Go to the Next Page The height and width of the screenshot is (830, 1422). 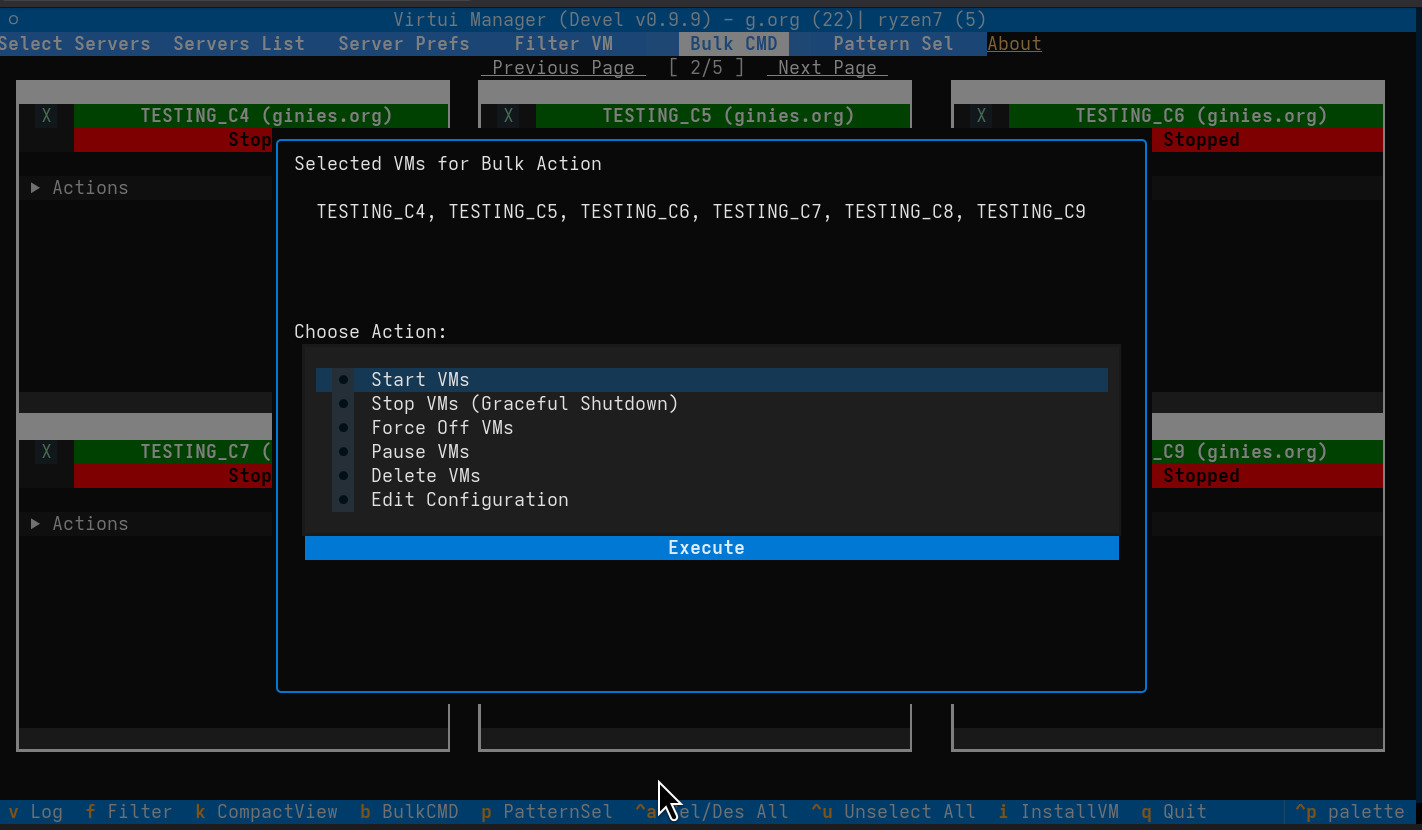tap(827, 67)
